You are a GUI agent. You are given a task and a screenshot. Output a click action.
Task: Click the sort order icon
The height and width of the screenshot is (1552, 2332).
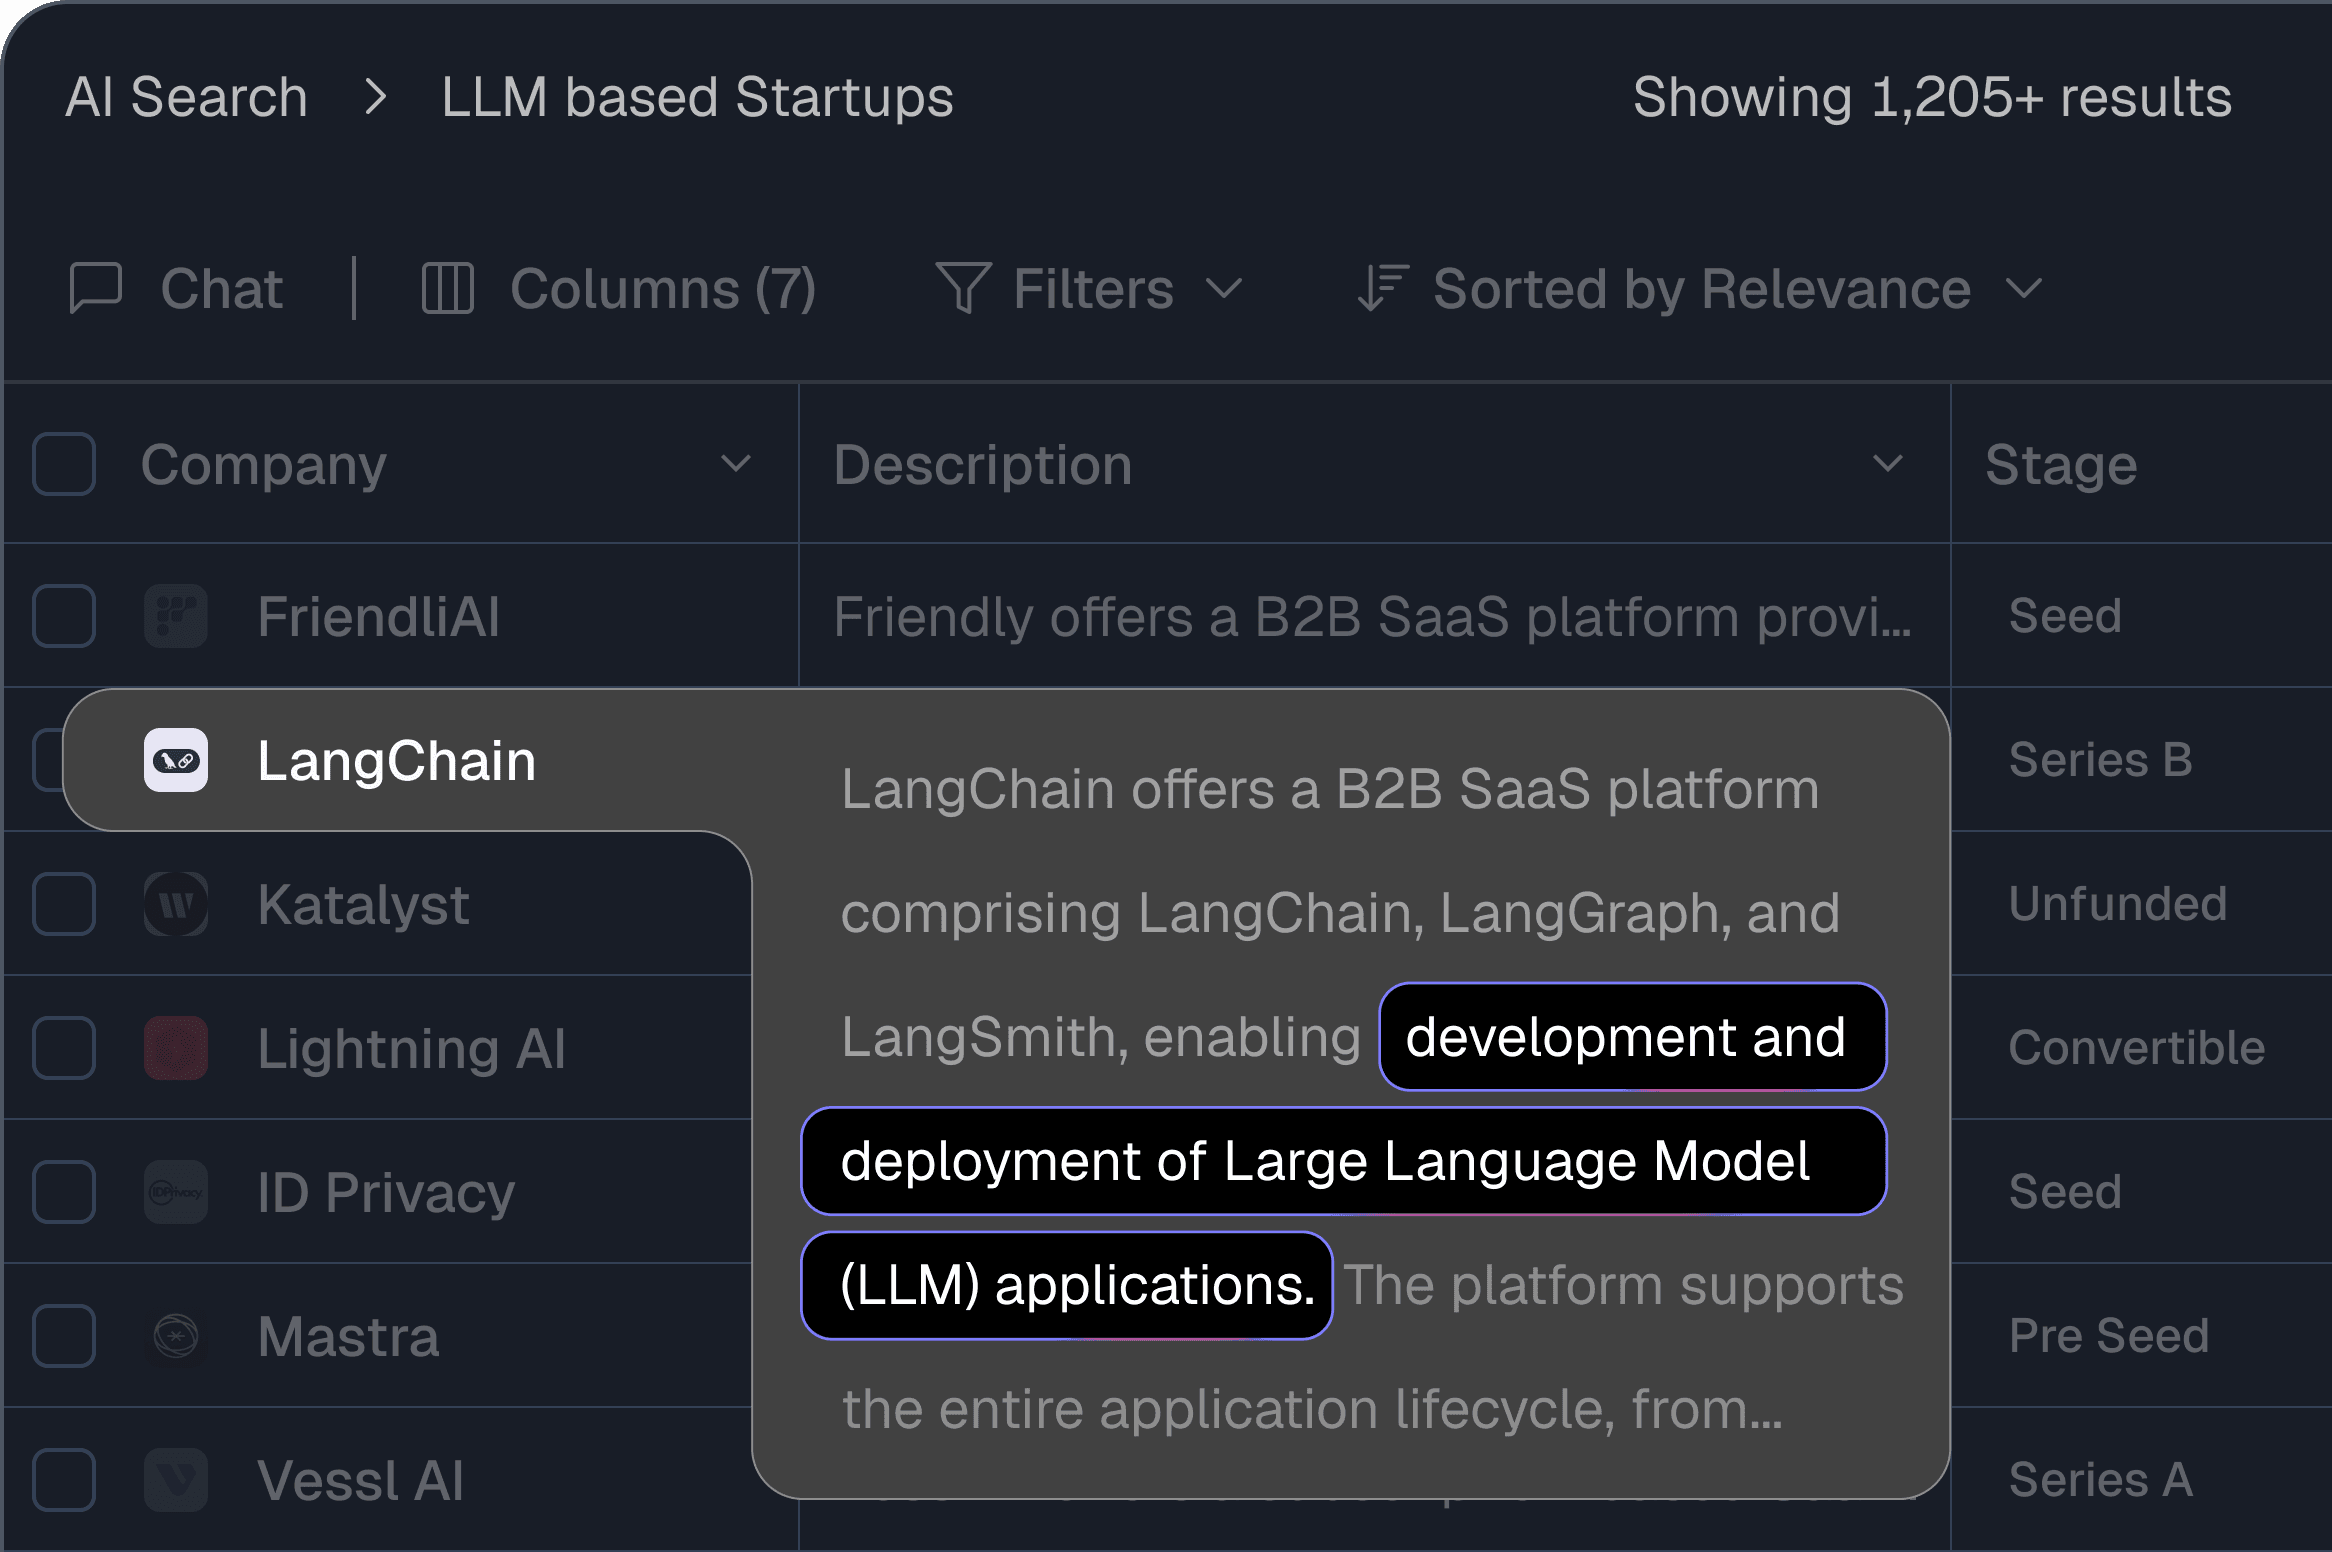tap(1382, 288)
